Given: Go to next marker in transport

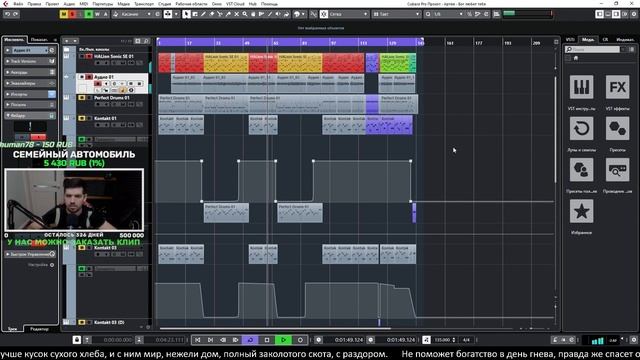Looking at the screenshot, I should pos(210,340).
